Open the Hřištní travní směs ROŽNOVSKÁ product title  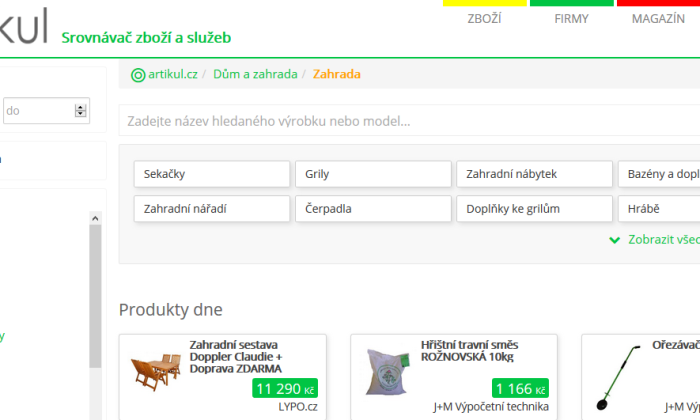469,351
